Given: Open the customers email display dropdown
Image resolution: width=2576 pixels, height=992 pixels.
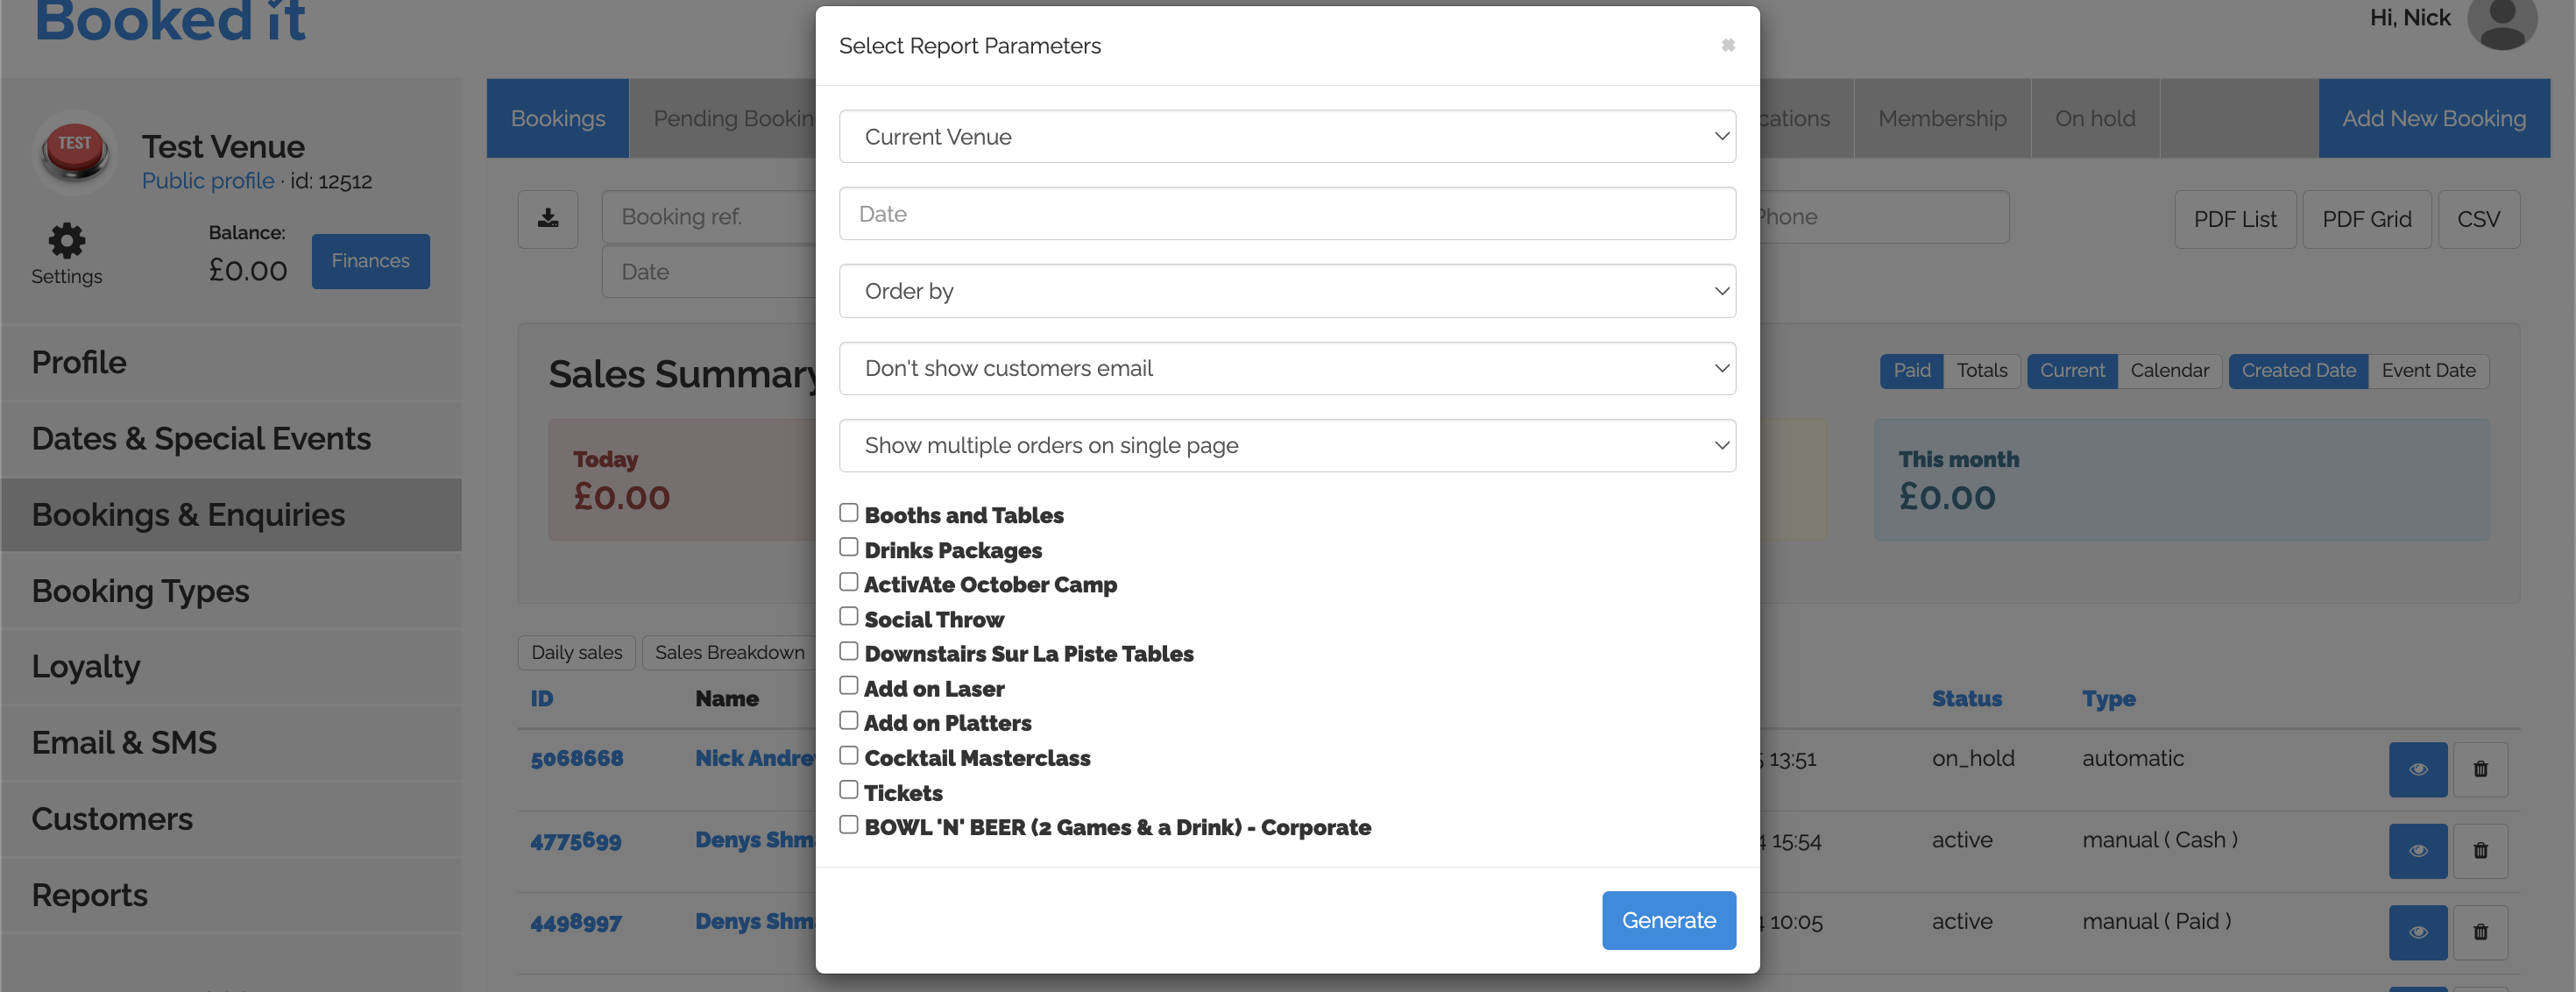Looking at the screenshot, I should tap(1286, 369).
